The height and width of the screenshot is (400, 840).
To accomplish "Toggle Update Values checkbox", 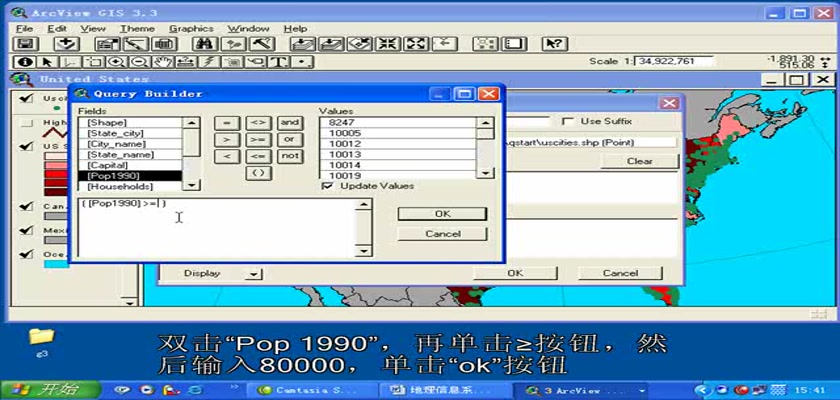I will pyautogui.click(x=326, y=186).
